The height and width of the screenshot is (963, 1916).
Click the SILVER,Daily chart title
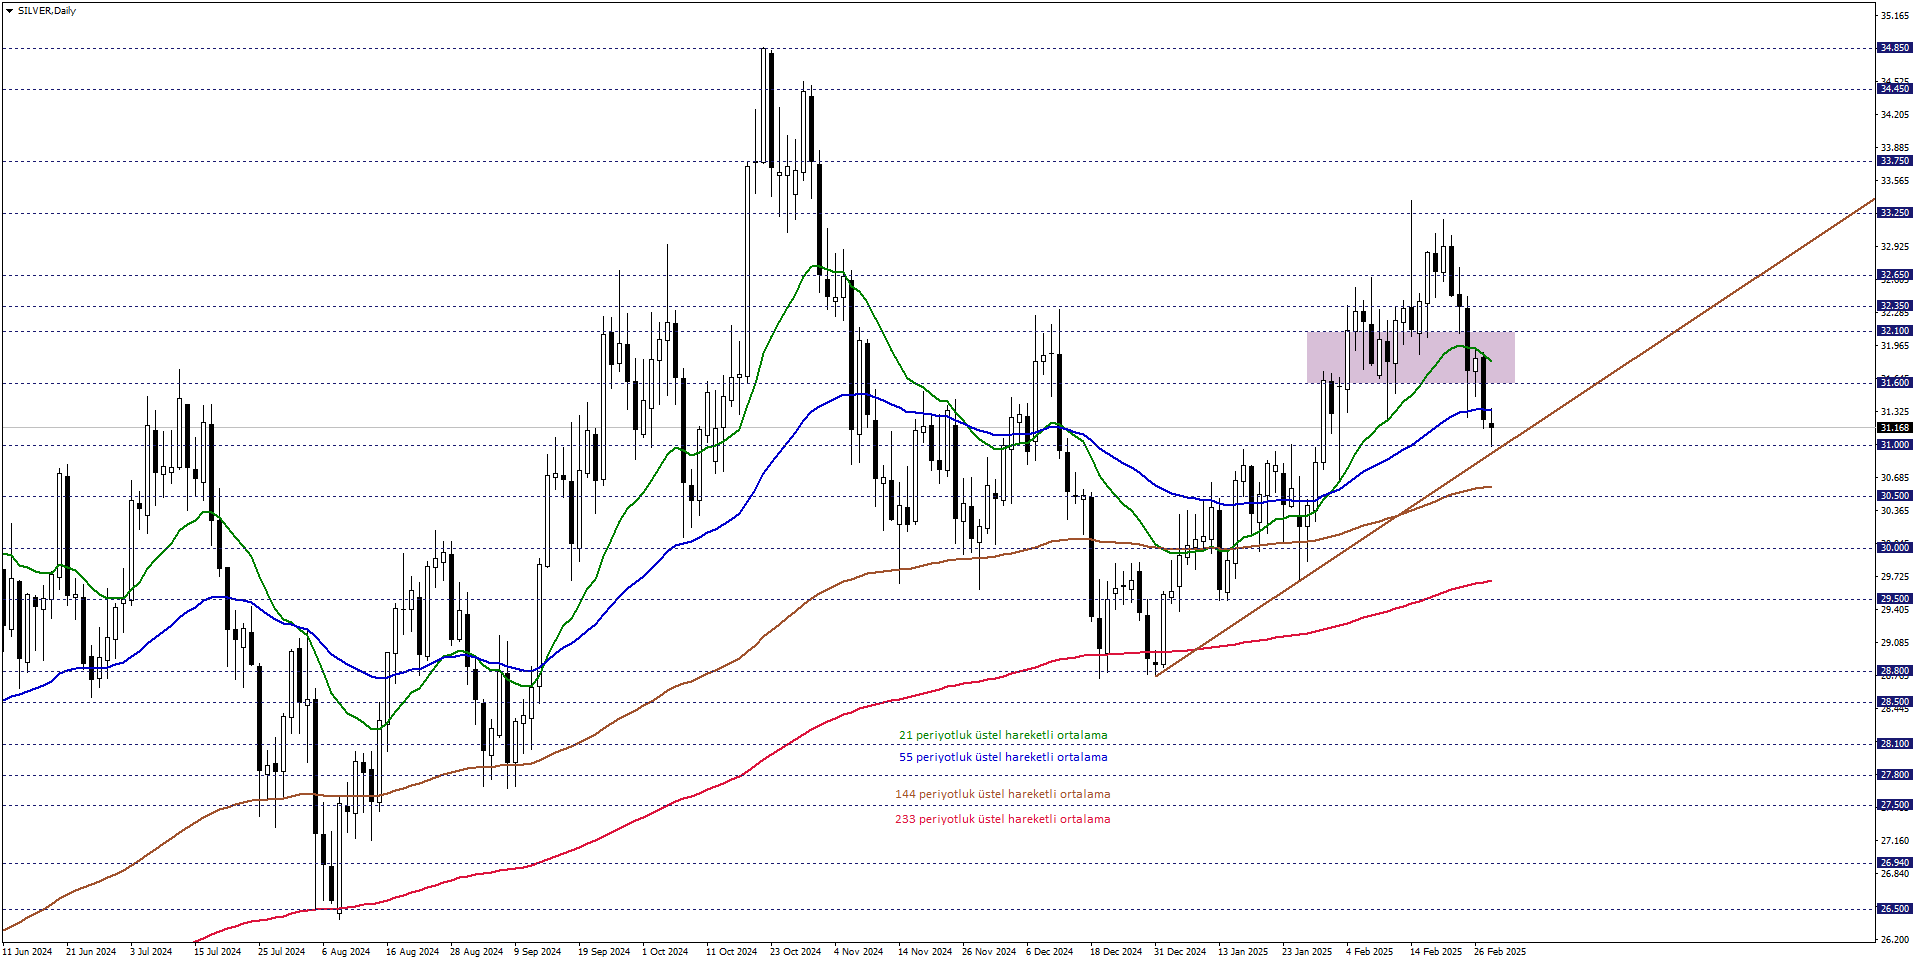coord(47,11)
